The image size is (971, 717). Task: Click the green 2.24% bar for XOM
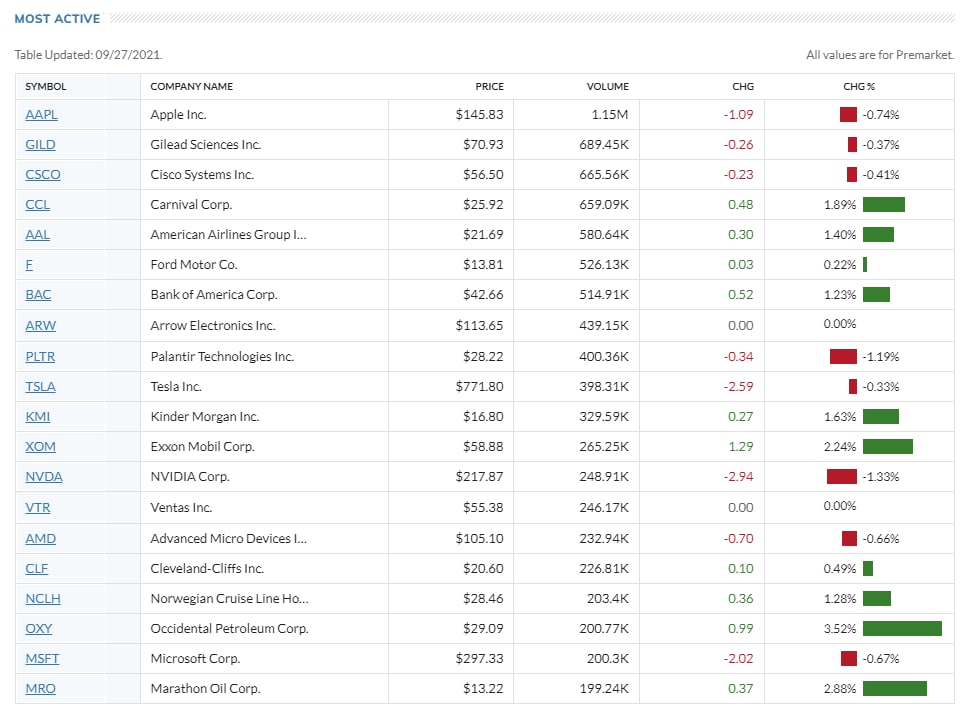[887, 446]
